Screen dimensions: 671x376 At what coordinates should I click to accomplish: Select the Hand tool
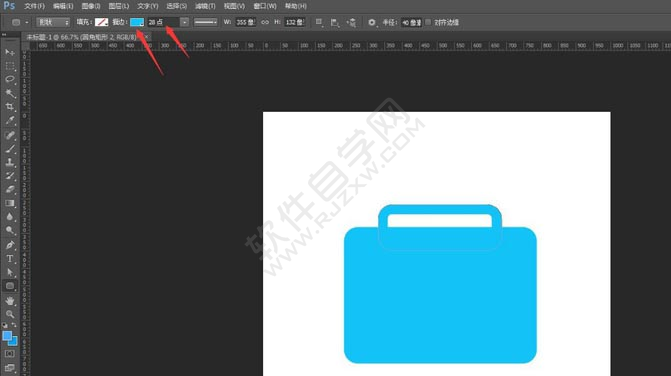10,301
